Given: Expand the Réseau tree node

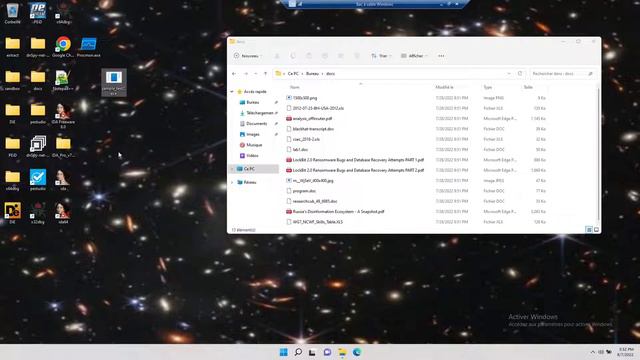Looking at the screenshot, I should [x=232, y=182].
